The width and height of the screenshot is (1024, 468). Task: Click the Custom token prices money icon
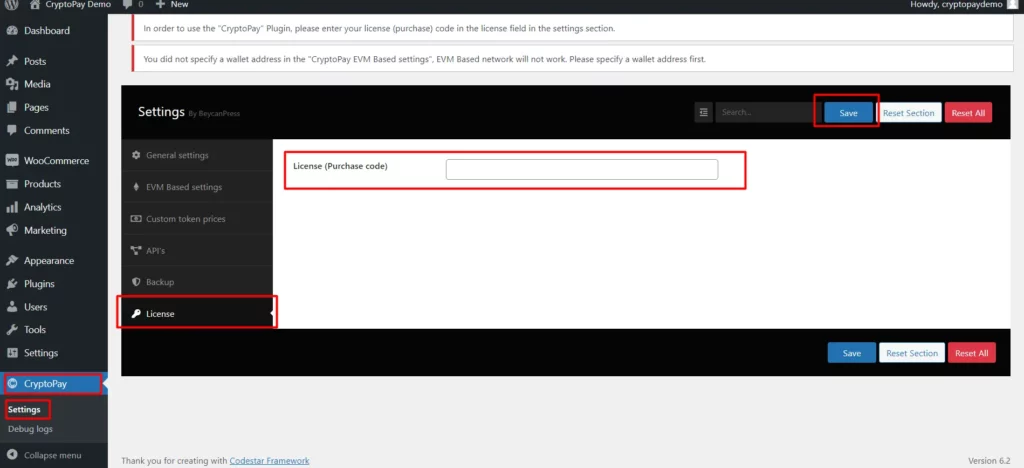(x=136, y=219)
